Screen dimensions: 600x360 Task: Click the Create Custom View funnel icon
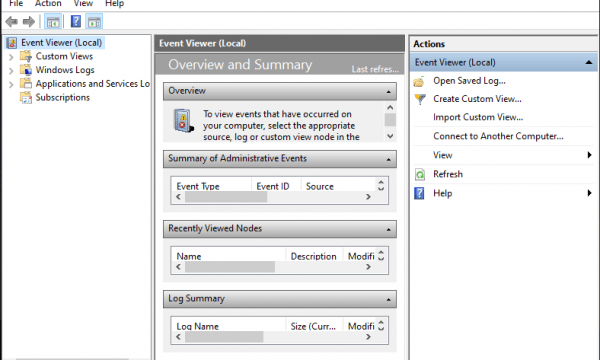coord(420,99)
